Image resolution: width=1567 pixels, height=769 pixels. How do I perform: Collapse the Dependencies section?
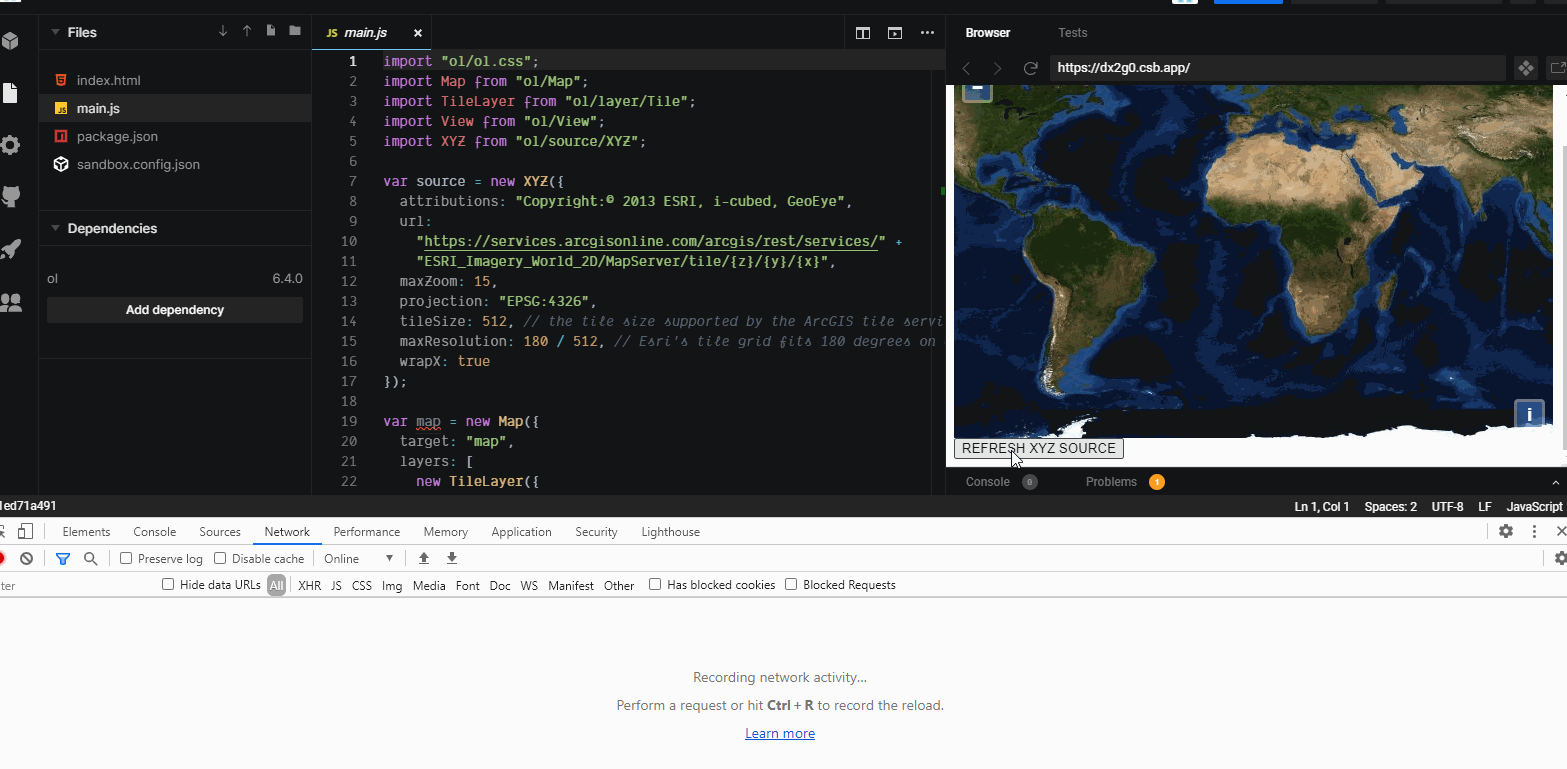pos(56,228)
